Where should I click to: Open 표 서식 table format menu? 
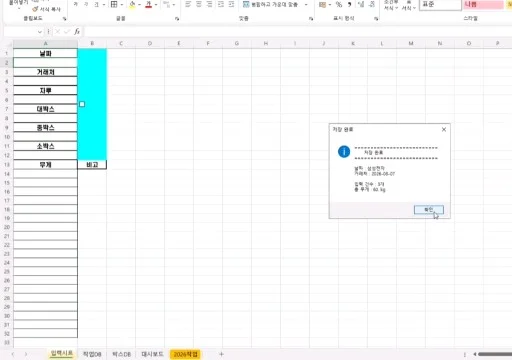(x=408, y=5)
